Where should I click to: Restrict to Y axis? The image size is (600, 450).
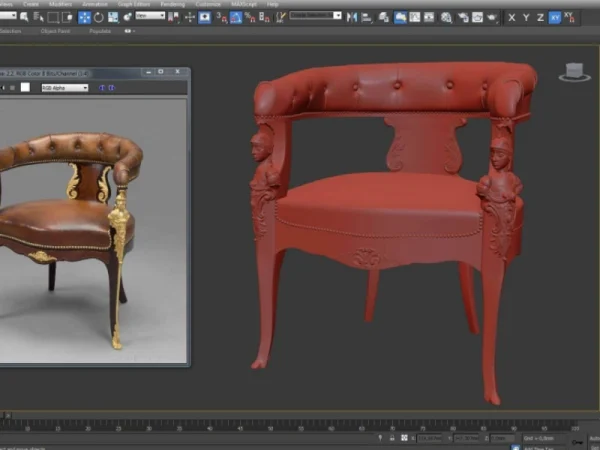pos(526,18)
